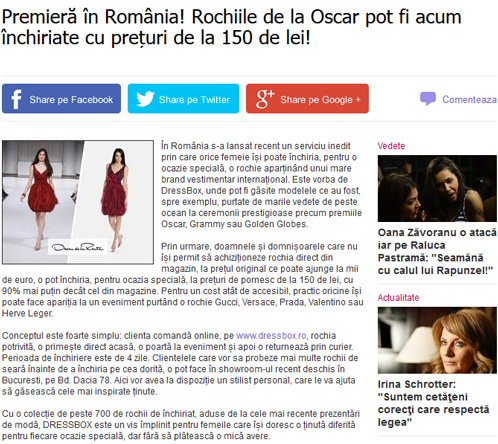
Task: Click the article title Premieră în România
Action: [x=231, y=27]
